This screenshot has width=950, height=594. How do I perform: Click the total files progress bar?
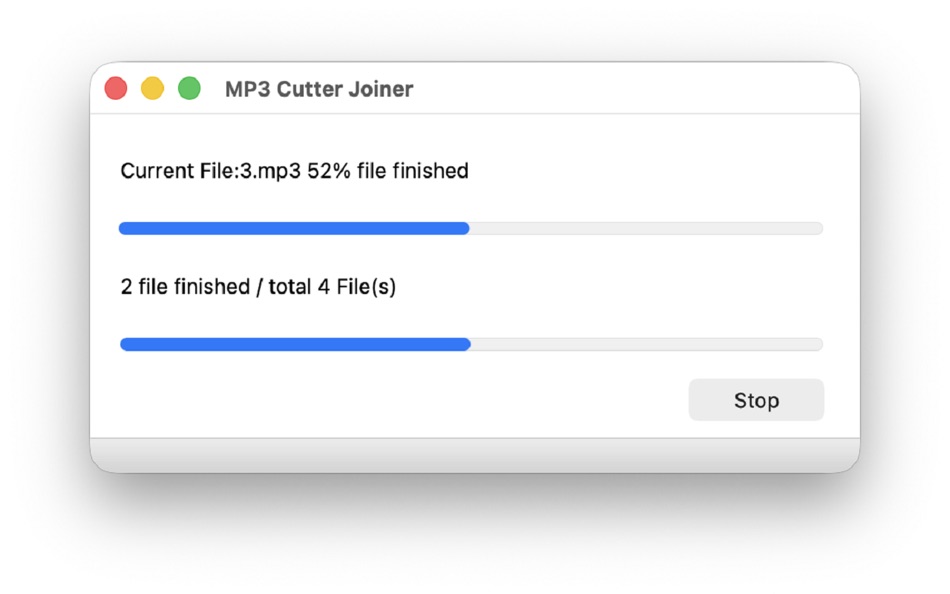tap(470, 344)
